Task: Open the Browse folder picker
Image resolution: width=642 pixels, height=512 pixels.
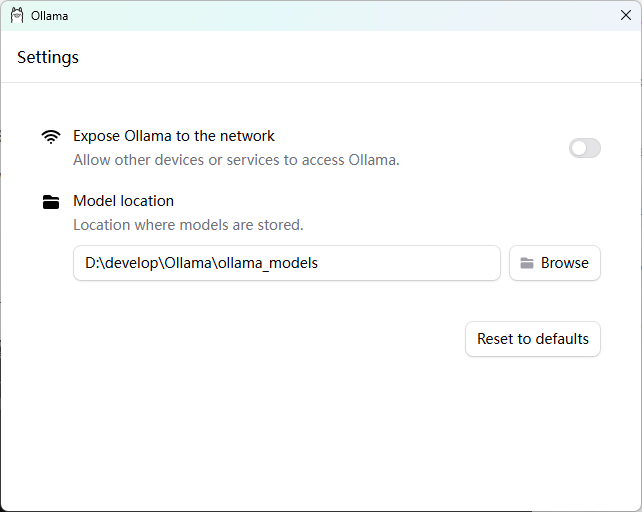Action: click(555, 263)
